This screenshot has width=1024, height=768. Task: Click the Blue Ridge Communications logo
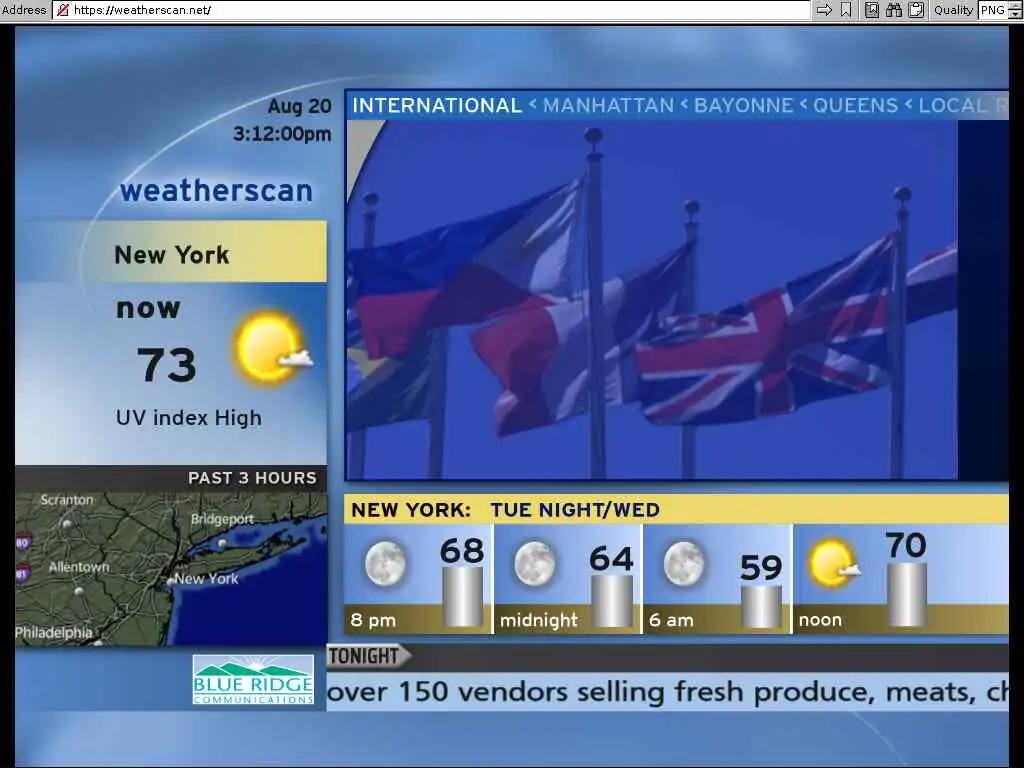point(253,680)
